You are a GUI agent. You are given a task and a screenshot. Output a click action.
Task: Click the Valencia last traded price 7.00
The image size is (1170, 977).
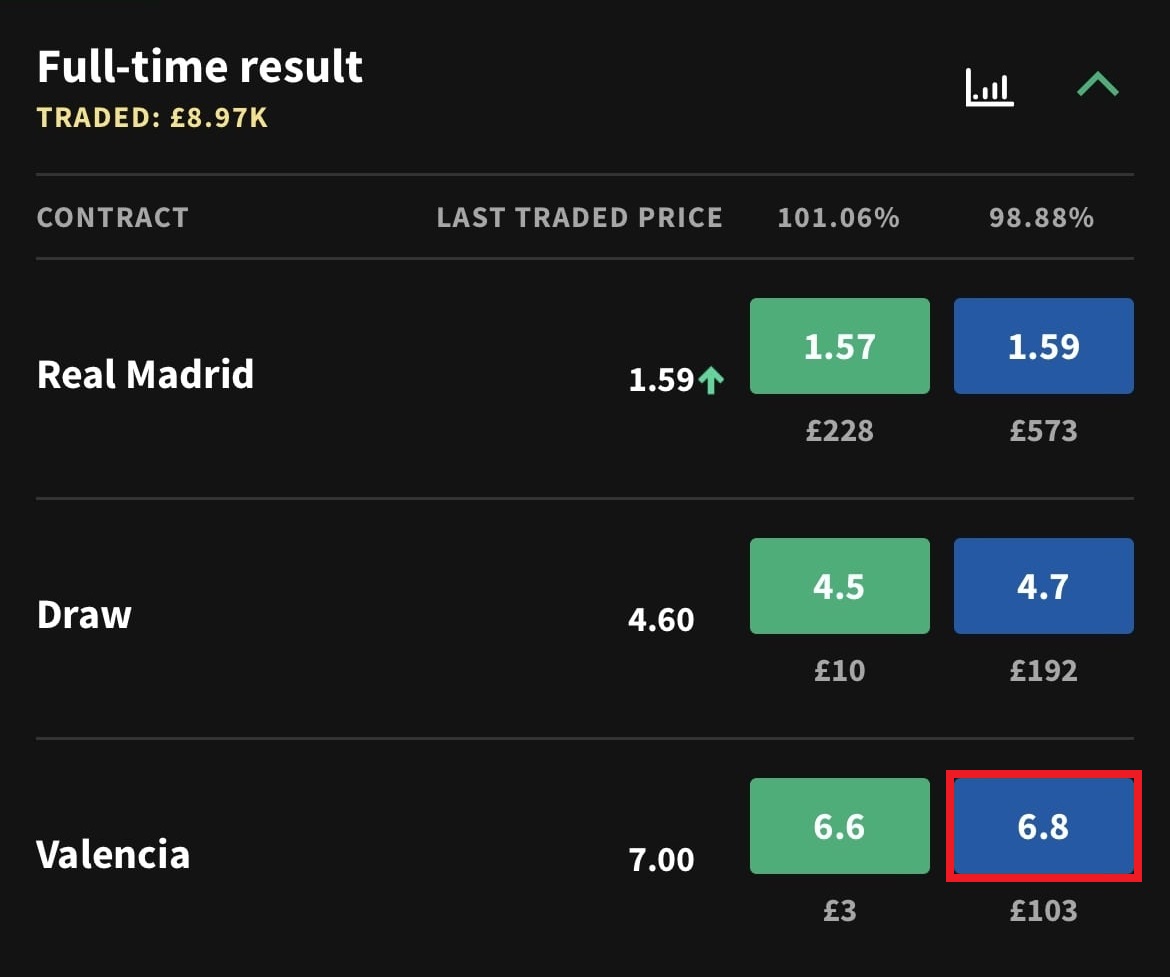(x=661, y=860)
